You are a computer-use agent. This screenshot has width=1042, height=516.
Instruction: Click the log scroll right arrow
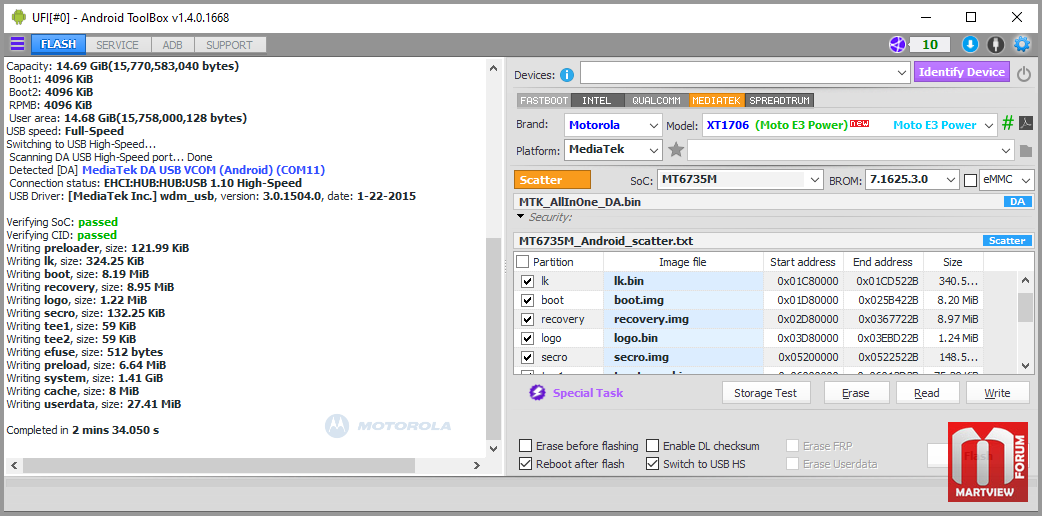(476, 465)
